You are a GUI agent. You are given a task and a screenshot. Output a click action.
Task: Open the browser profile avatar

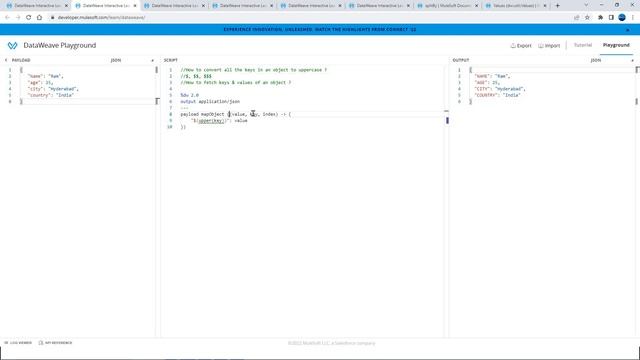tap(622, 18)
